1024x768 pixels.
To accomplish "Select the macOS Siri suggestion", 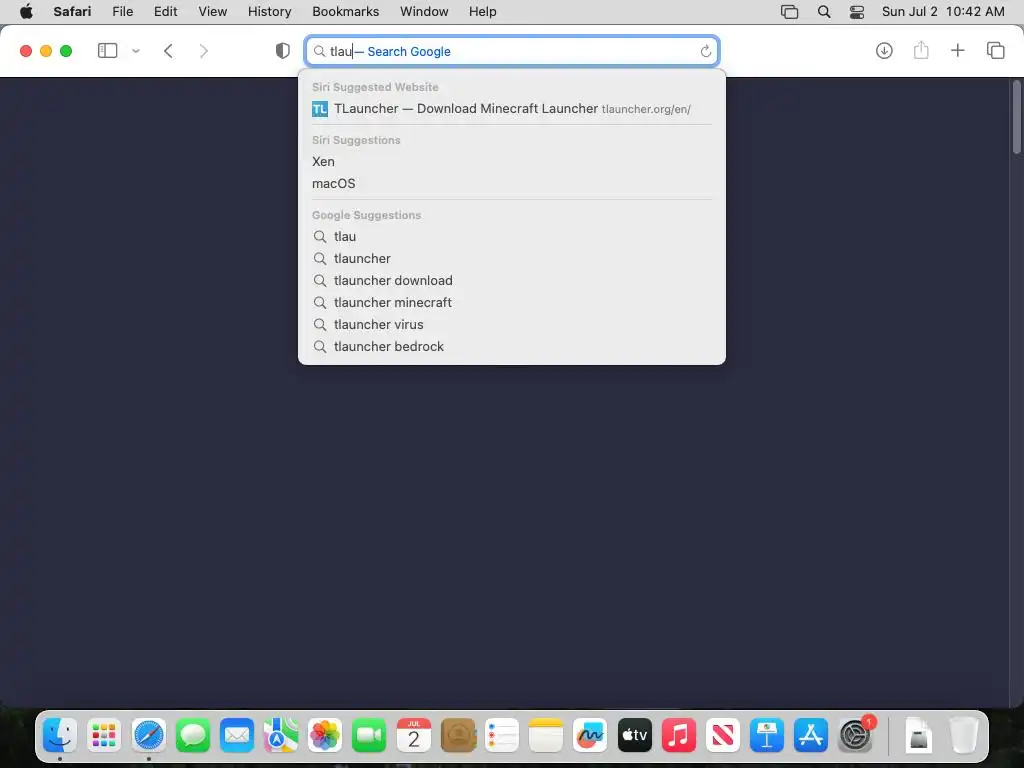I will coord(512,184).
